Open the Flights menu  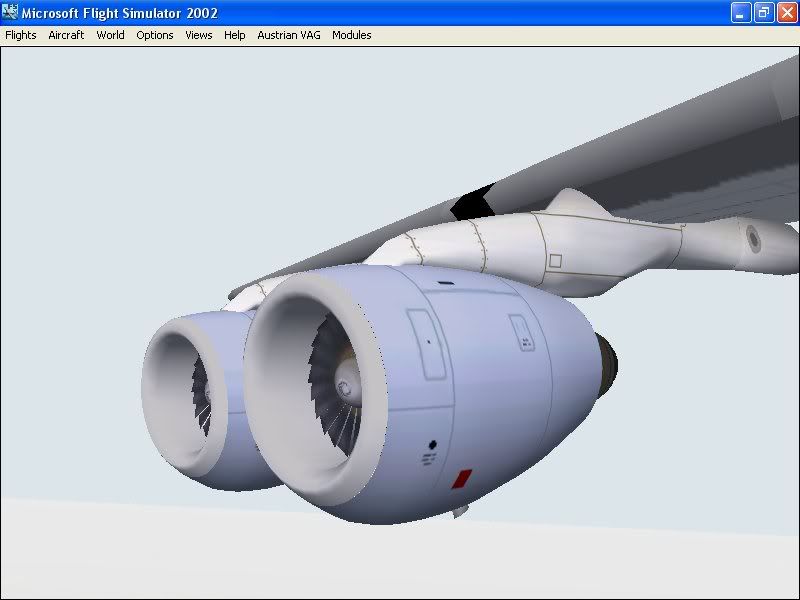click(x=21, y=35)
